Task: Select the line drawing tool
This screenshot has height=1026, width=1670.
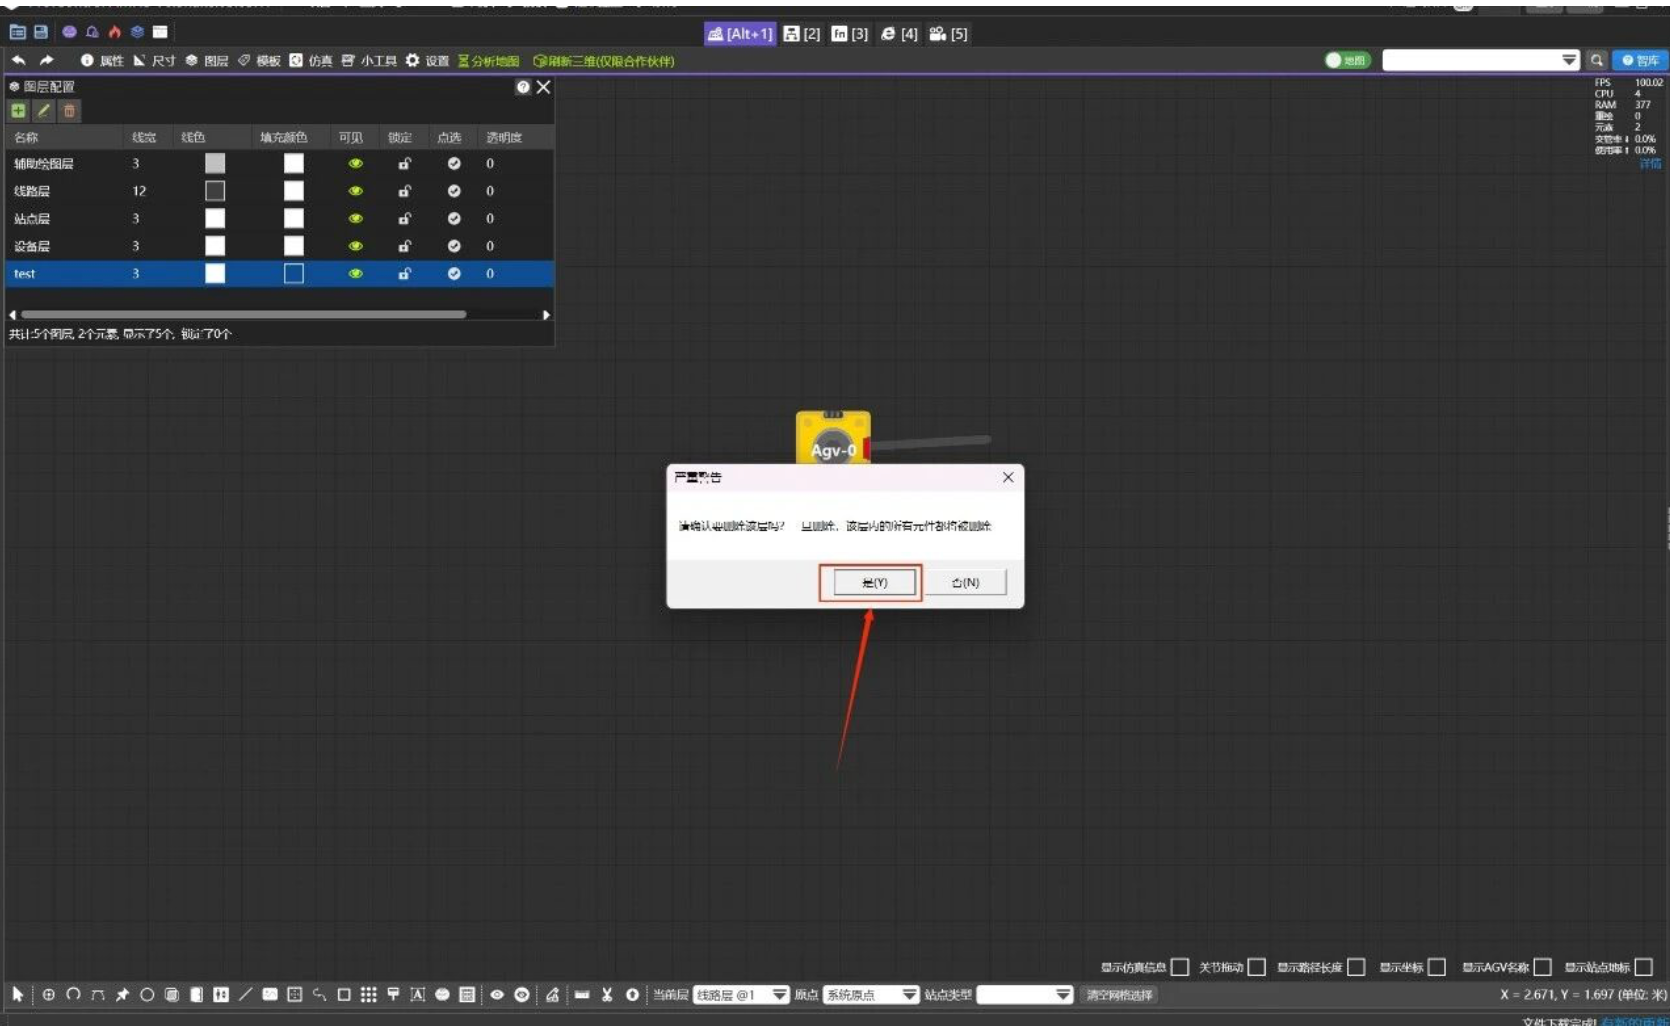Action: click(246, 994)
